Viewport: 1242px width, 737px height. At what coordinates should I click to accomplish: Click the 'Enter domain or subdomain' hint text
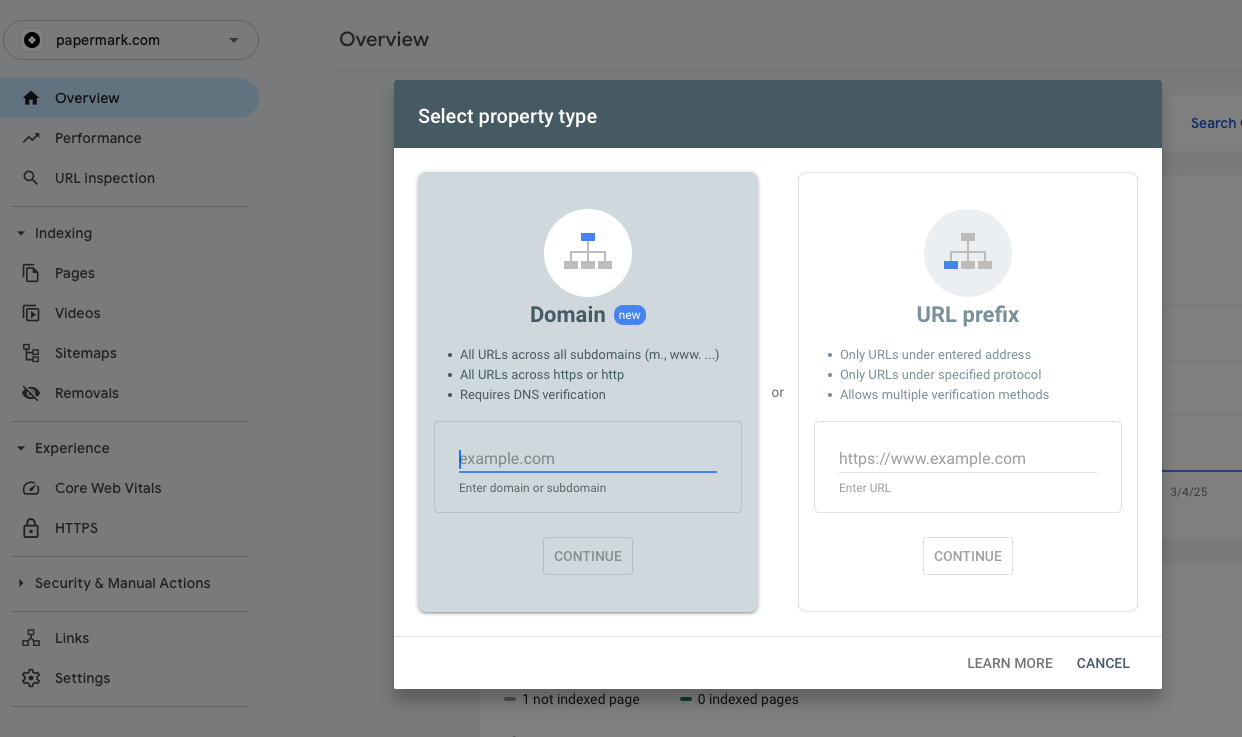pos(533,488)
